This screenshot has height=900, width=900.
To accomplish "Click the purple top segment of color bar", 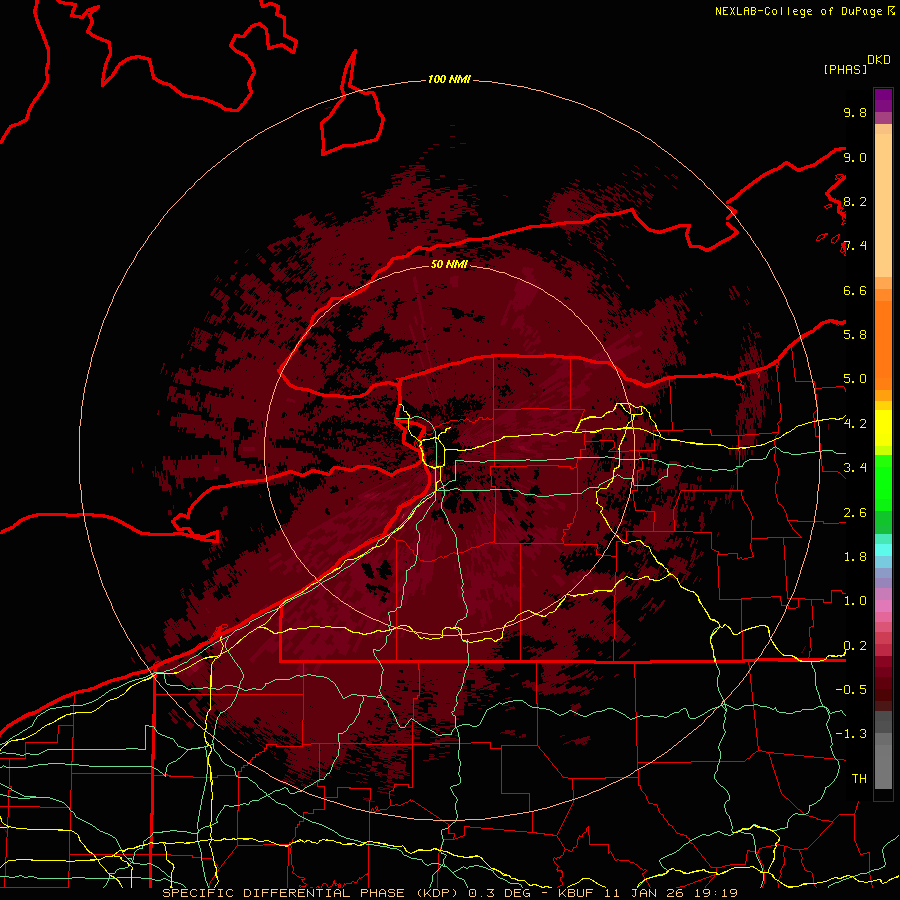I will coord(883,100).
